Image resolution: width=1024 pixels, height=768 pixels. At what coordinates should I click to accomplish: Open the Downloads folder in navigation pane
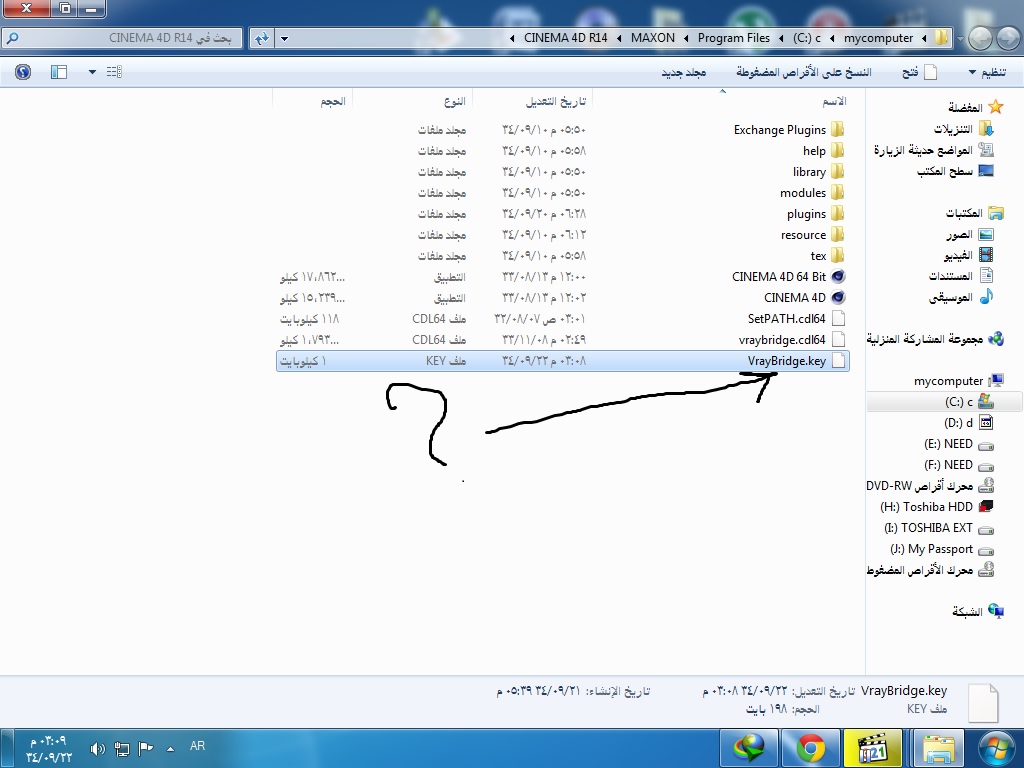coord(963,129)
